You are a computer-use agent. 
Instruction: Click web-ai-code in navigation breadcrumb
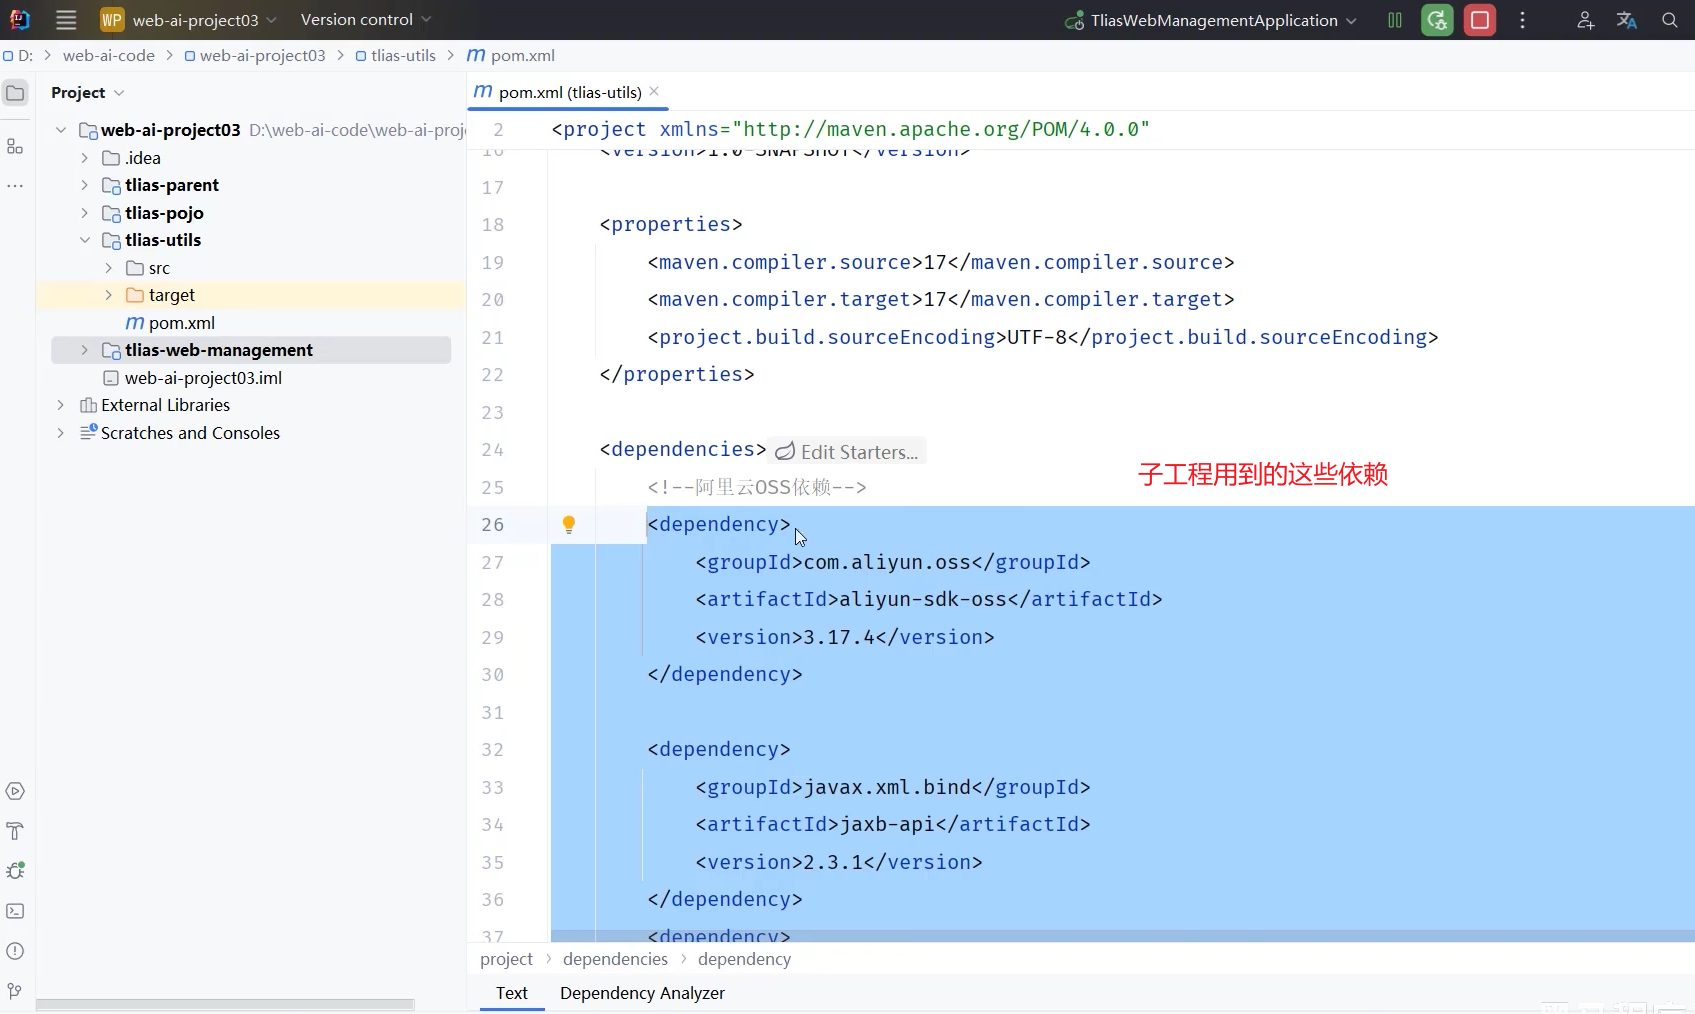click(x=109, y=56)
